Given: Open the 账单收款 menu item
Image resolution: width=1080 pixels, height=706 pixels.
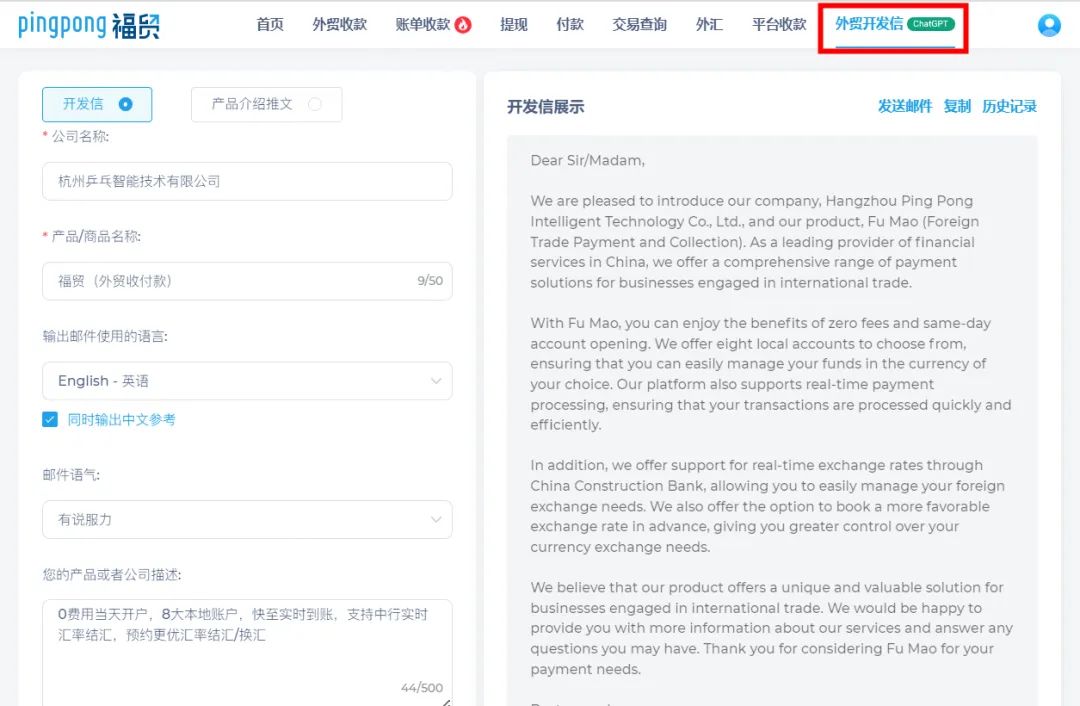Looking at the screenshot, I should (422, 25).
